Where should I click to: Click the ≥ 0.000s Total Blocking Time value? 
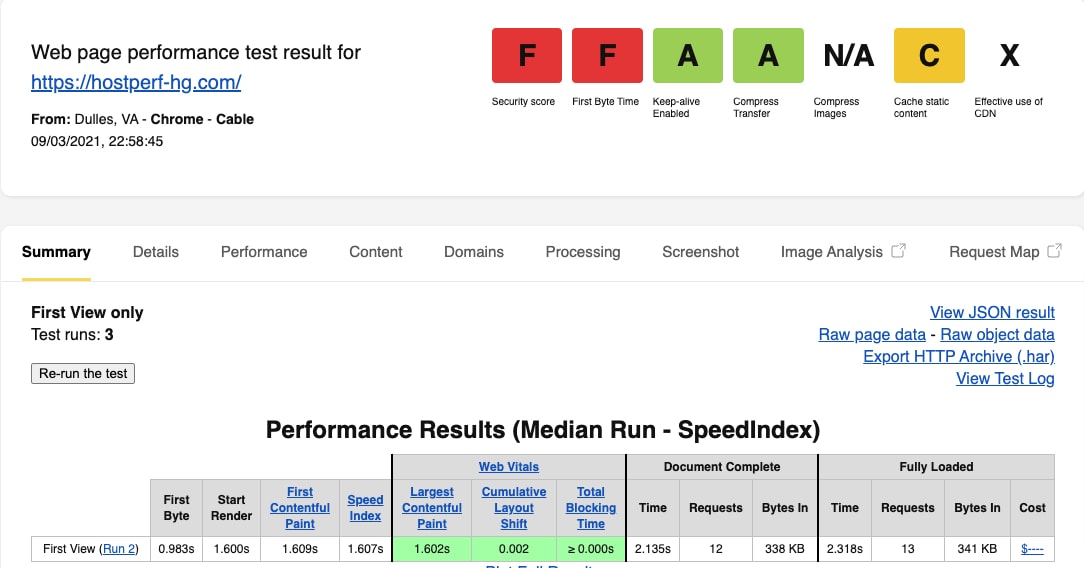[x=590, y=549]
